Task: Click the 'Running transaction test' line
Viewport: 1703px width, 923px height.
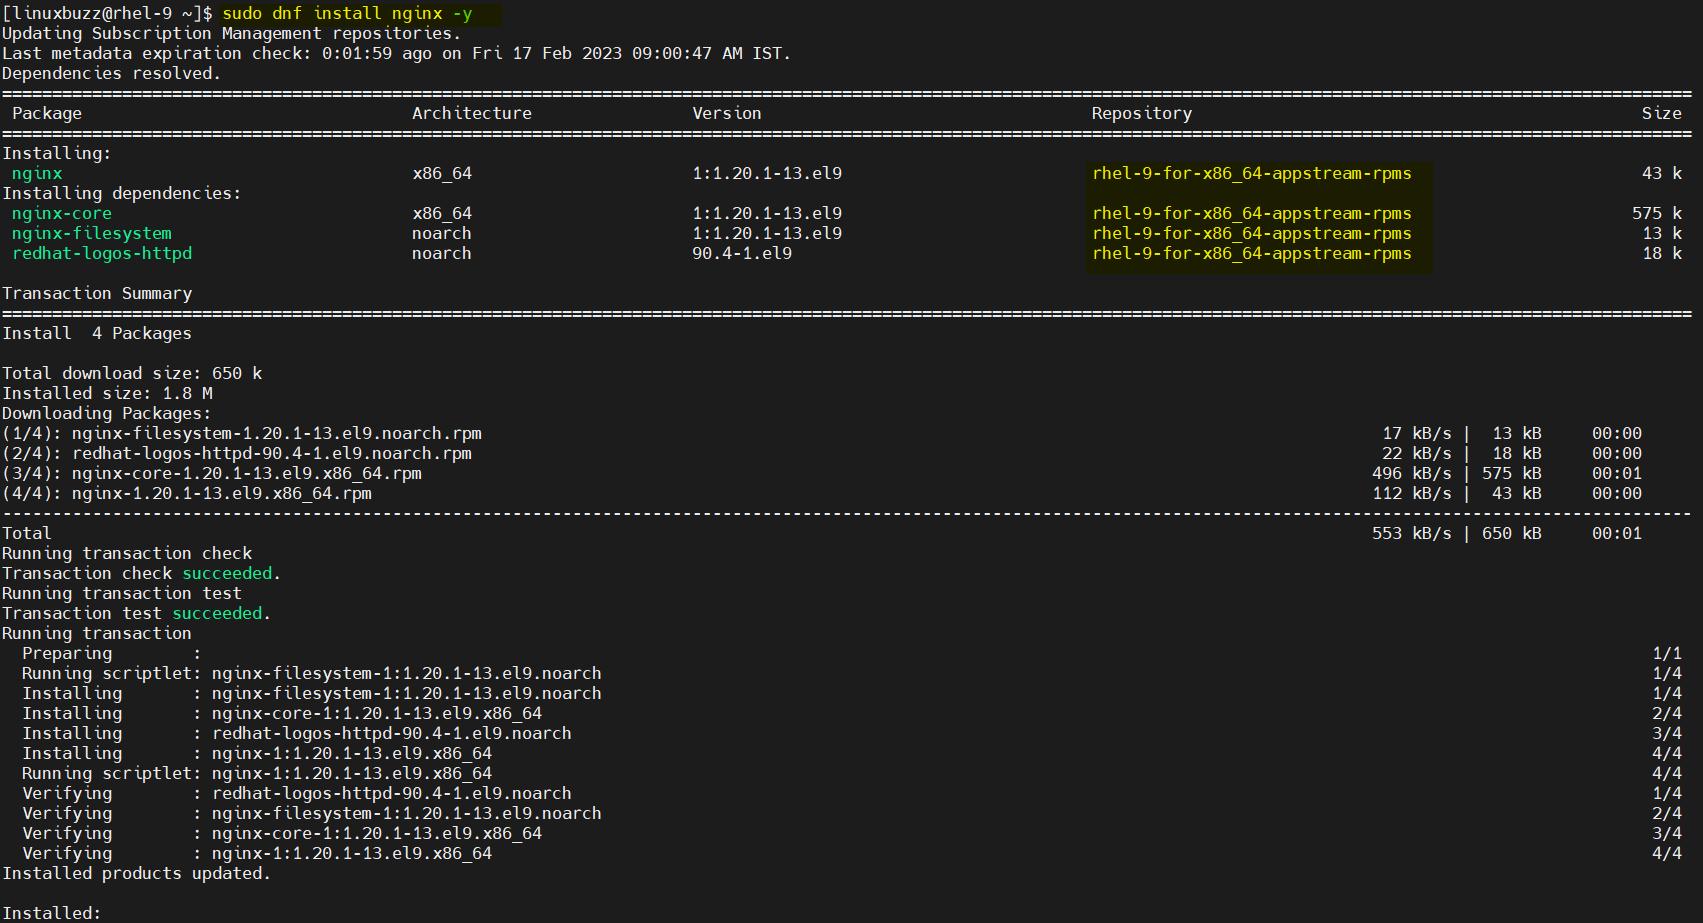Action: (x=122, y=593)
